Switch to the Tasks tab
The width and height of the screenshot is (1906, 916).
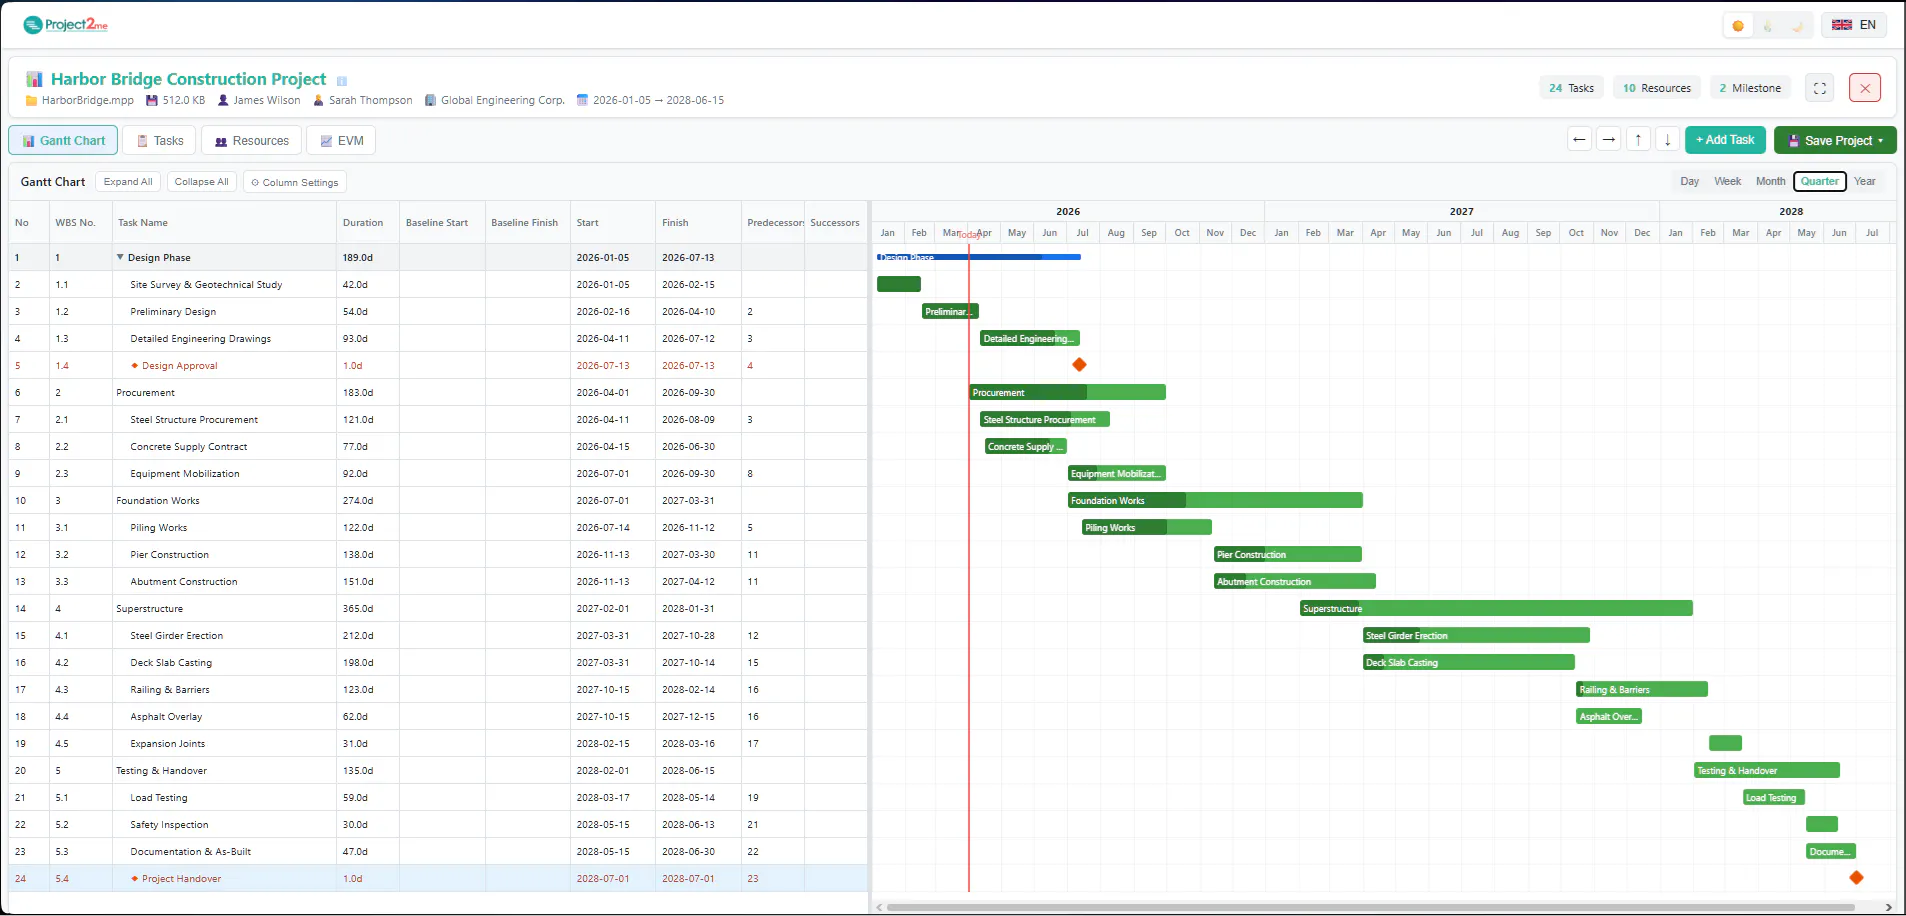pyautogui.click(x=160, y=141)
